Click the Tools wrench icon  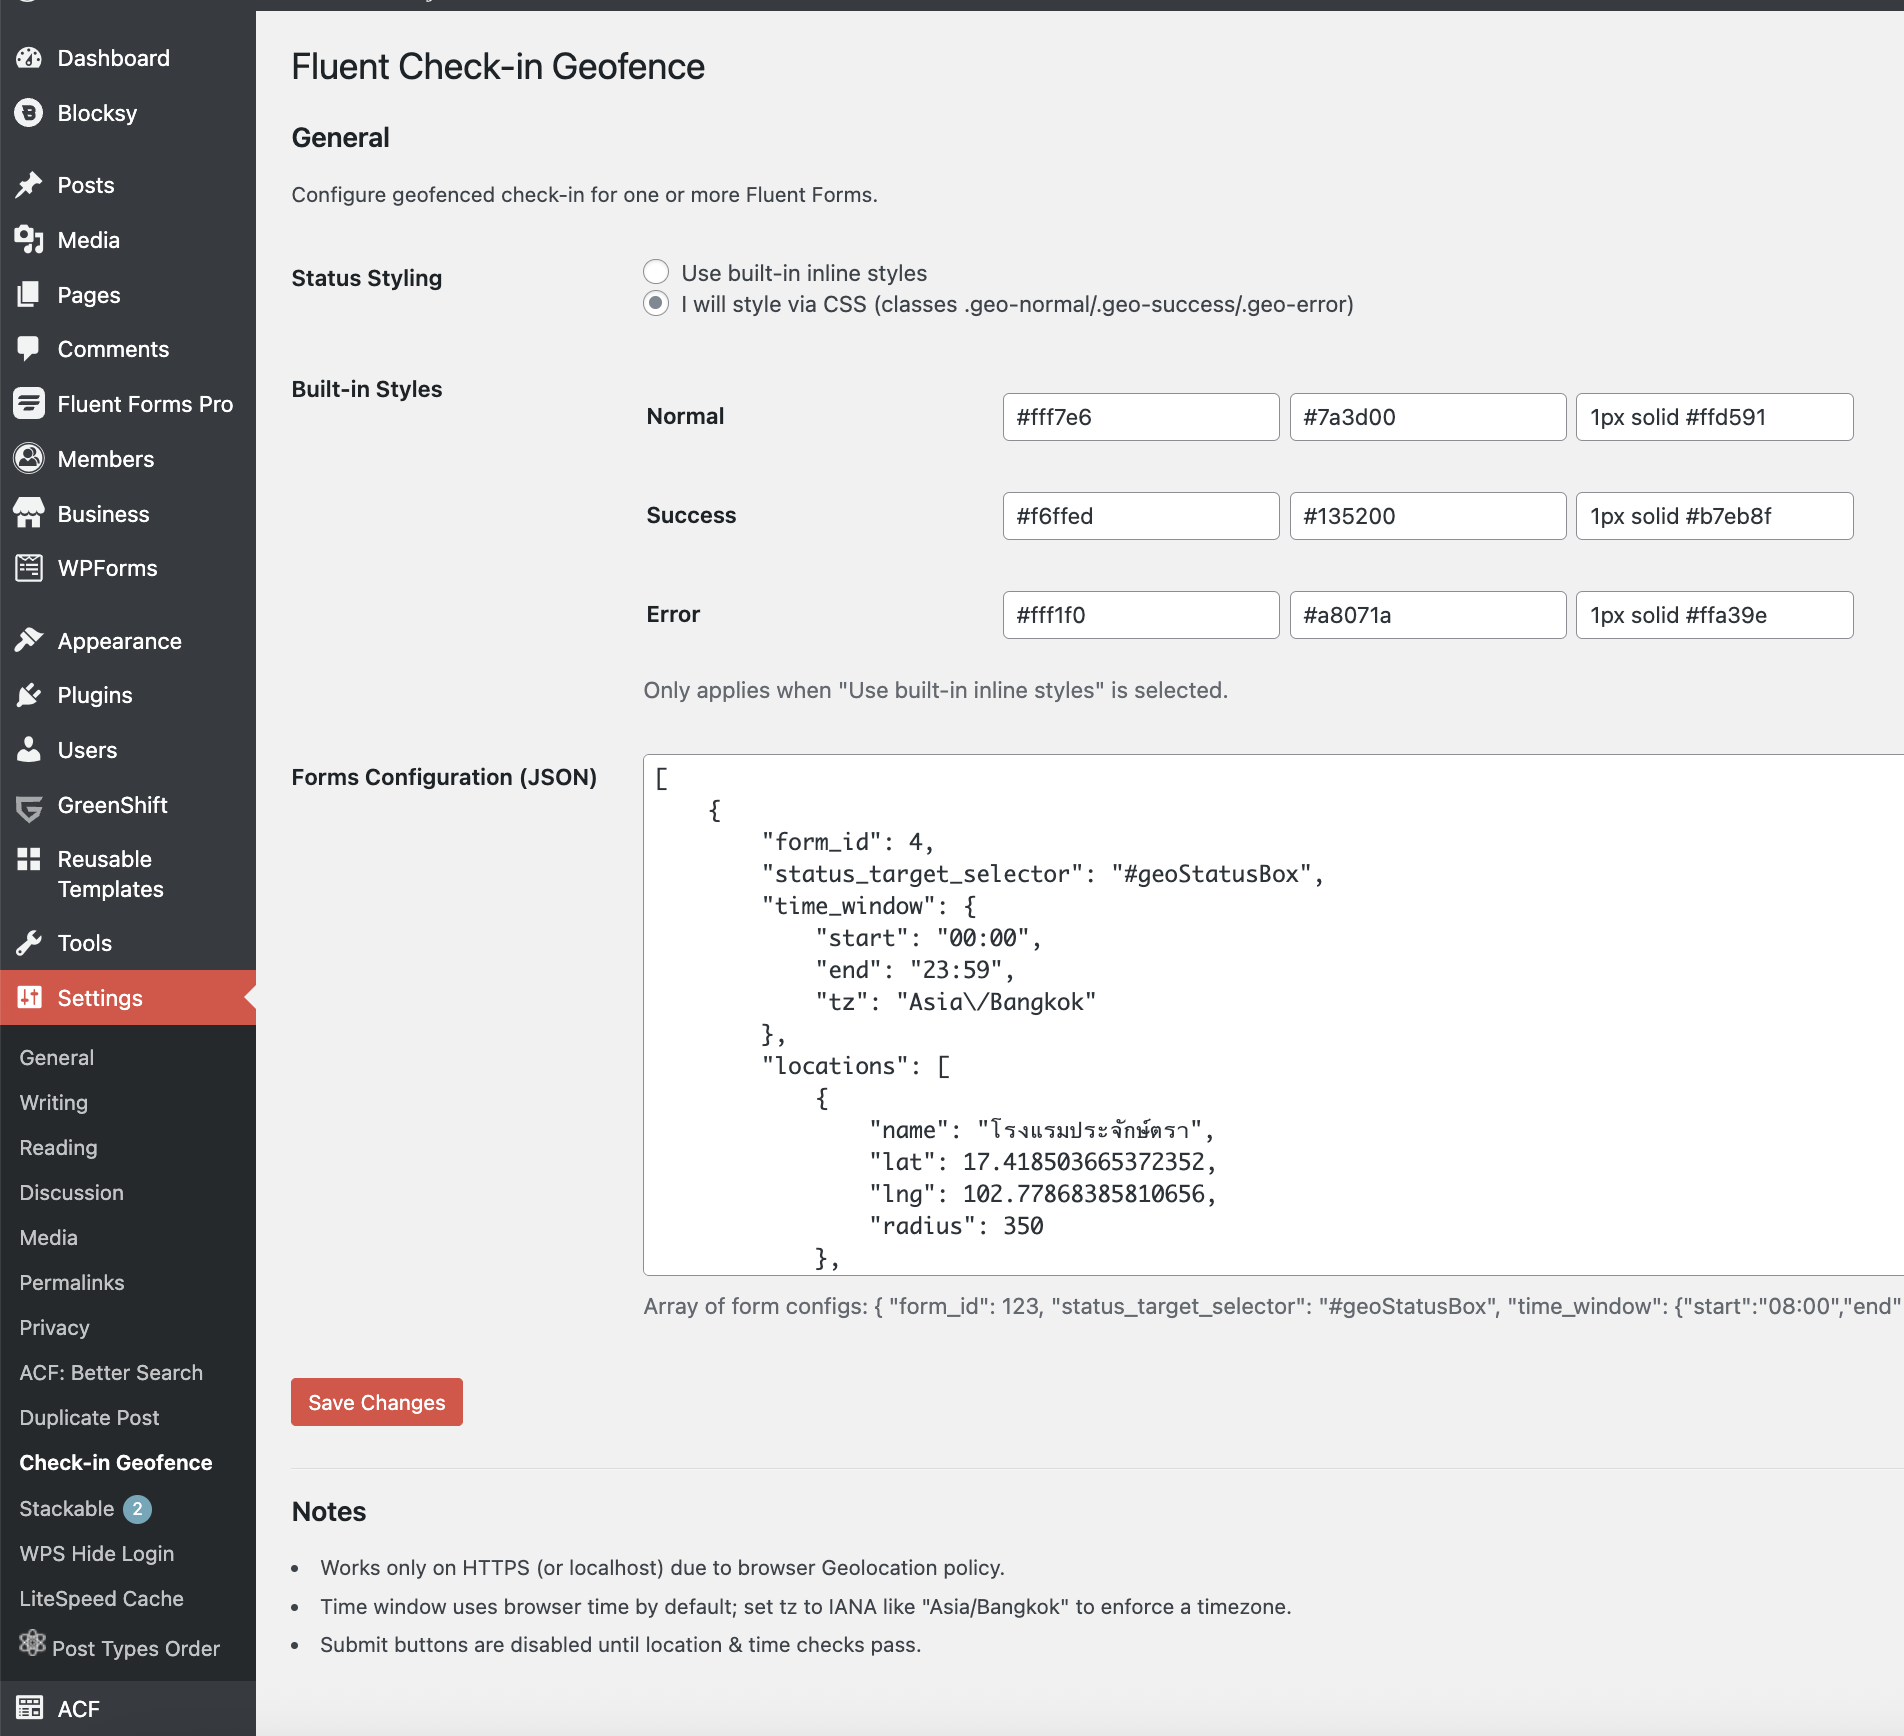(29, 943)
